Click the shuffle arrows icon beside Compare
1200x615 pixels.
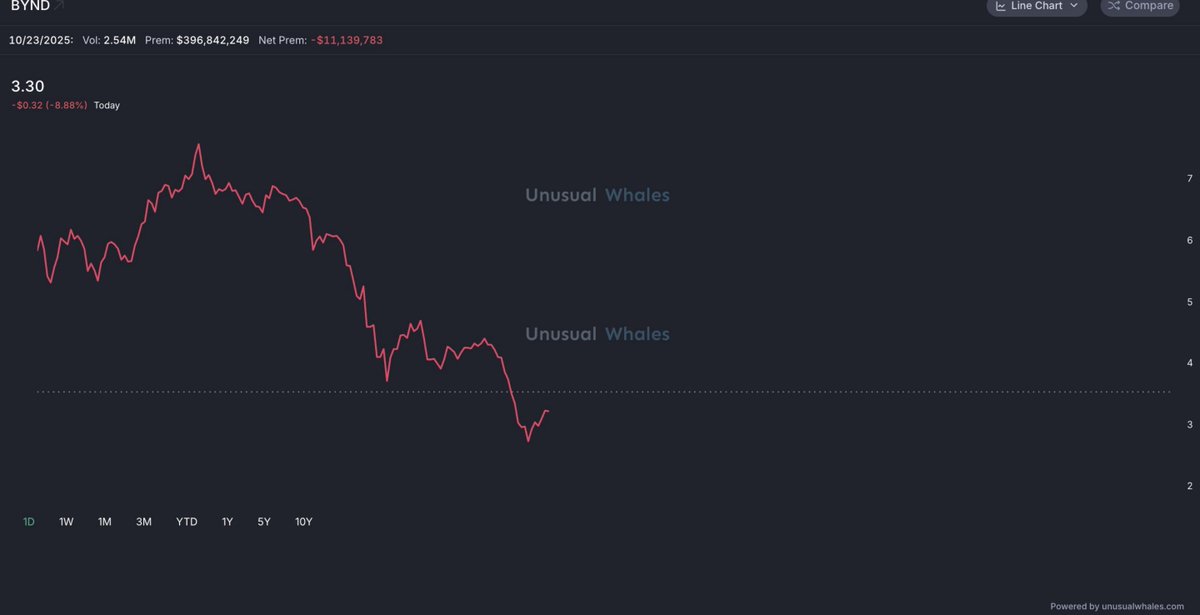pos(1114,6)
